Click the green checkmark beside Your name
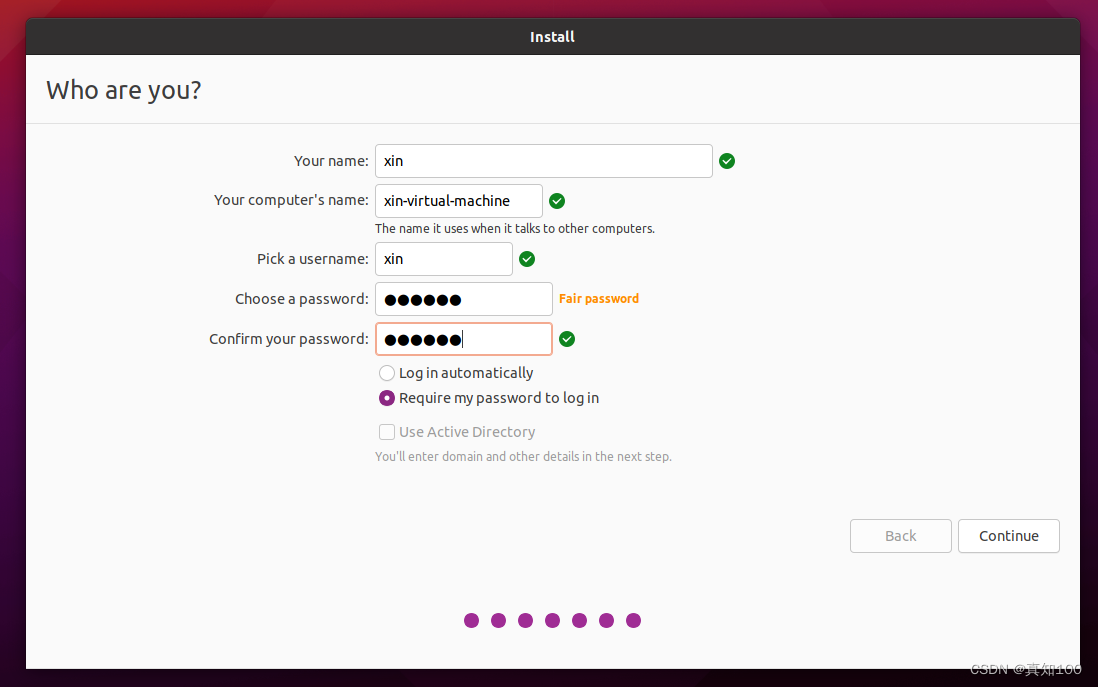 [x=727, y=161]
